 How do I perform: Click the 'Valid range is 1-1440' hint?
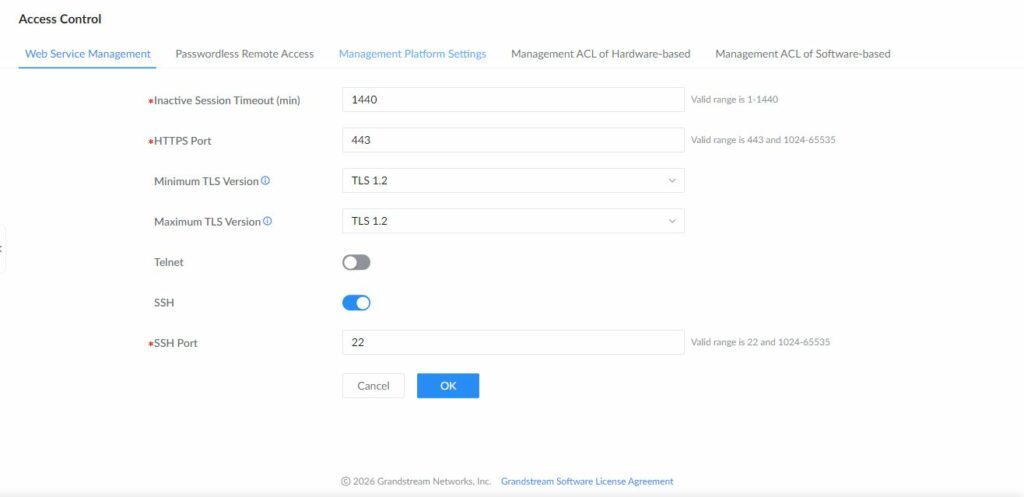734,100
